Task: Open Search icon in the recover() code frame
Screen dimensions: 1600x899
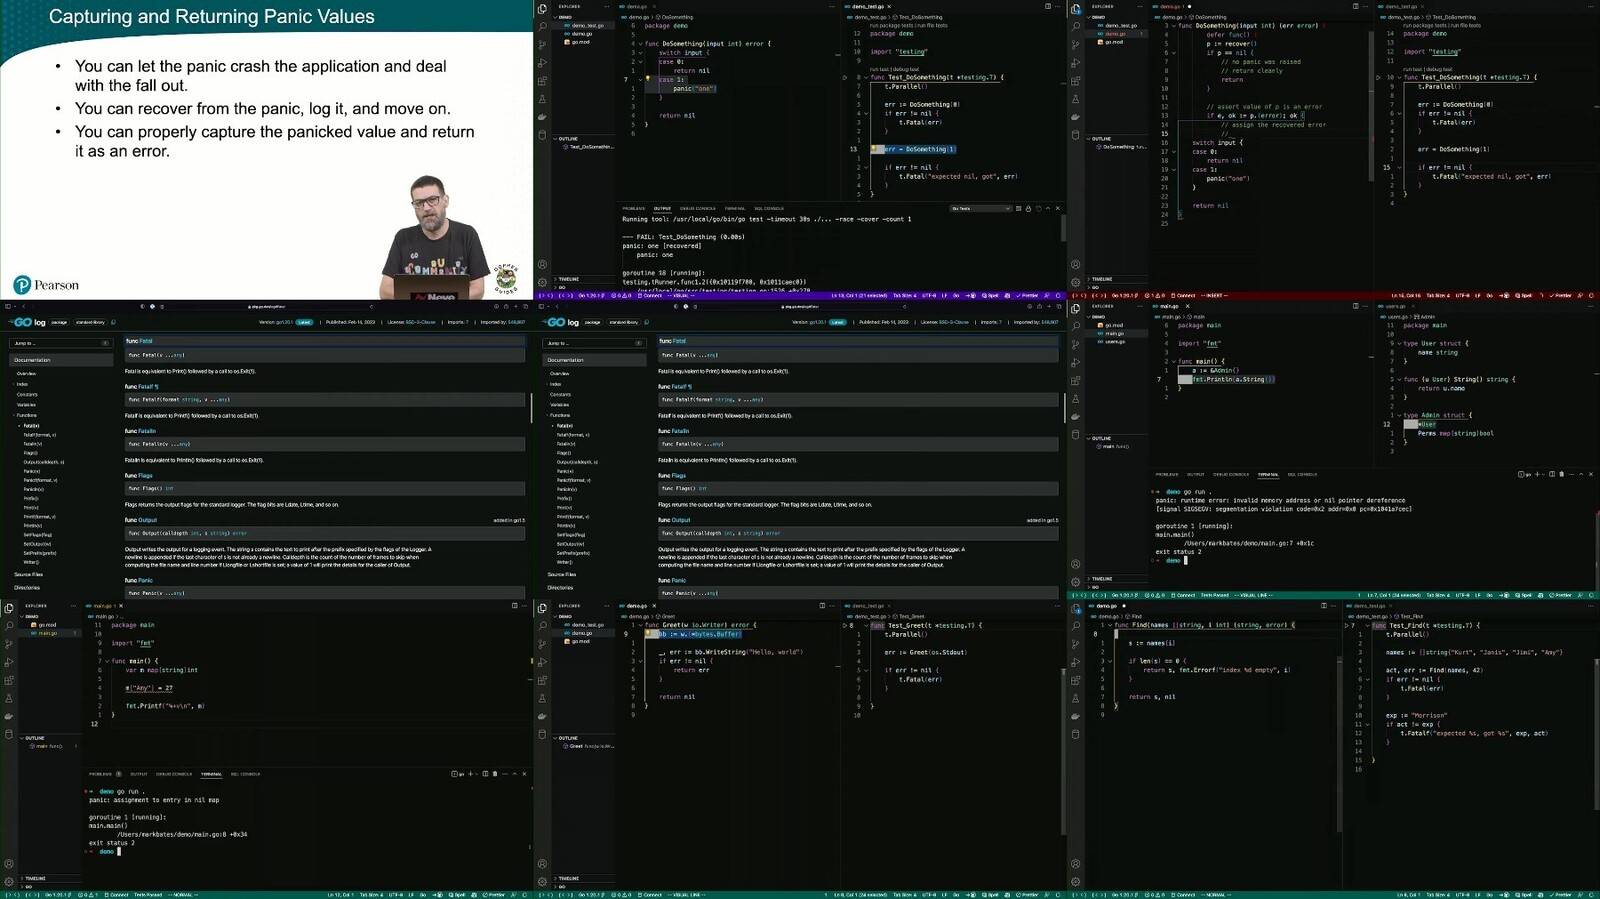Action: coord(1075,26)
